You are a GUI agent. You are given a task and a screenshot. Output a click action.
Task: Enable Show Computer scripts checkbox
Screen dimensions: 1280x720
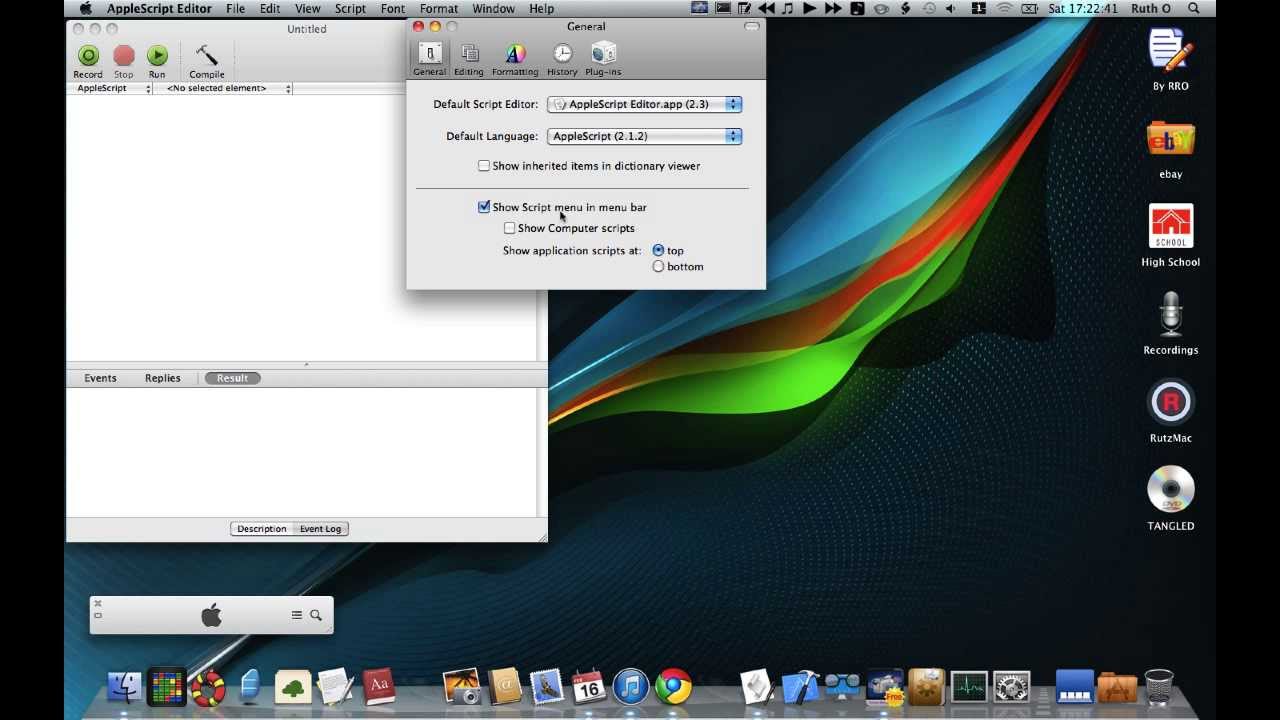pos(510,228)
